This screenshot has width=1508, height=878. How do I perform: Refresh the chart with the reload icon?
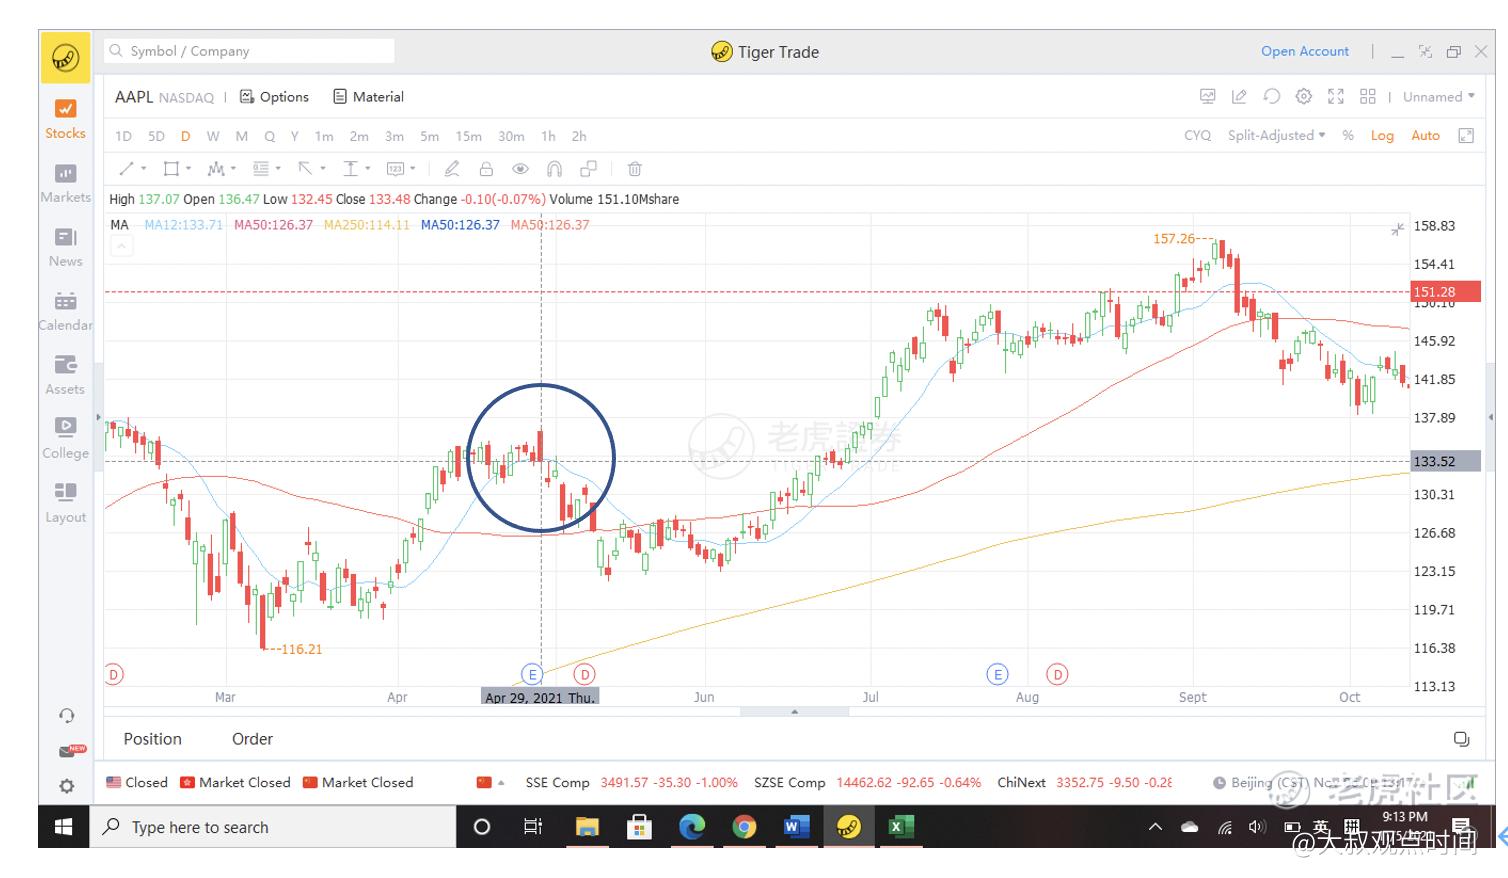click(x=1272, y=97)
